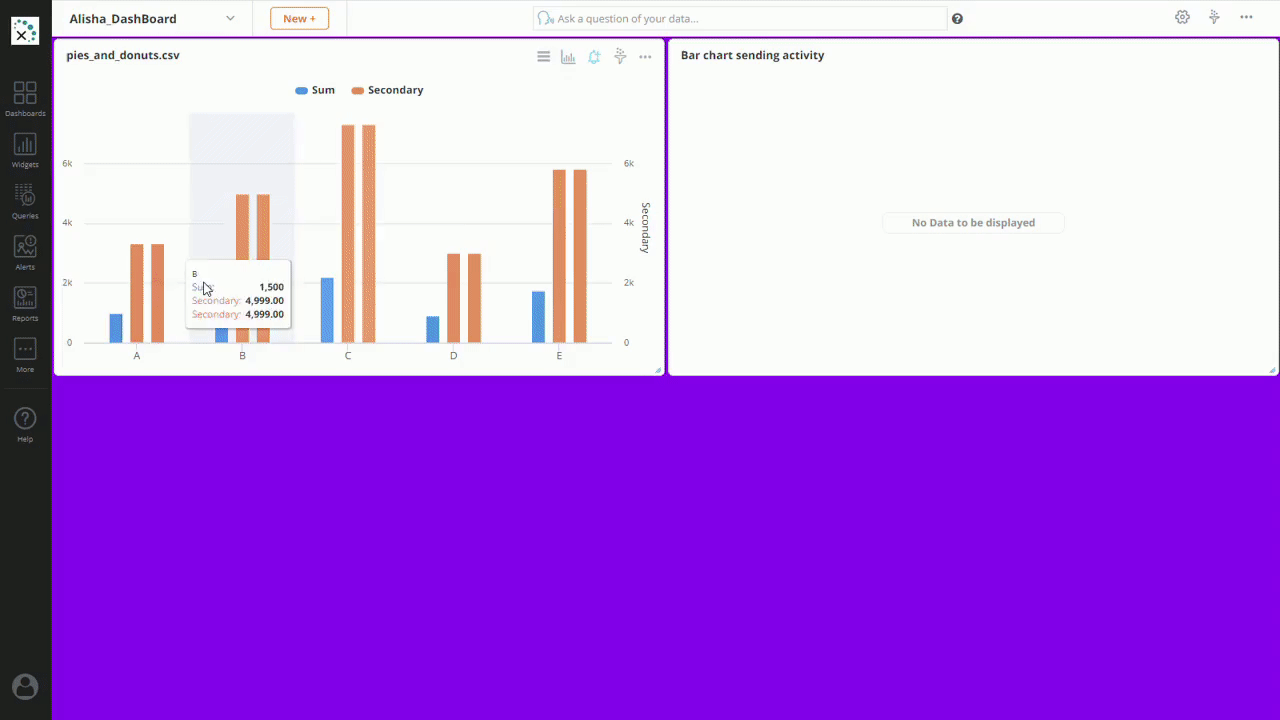
Task: Open the Dashboards section
Action: click(x=25, y=99)
